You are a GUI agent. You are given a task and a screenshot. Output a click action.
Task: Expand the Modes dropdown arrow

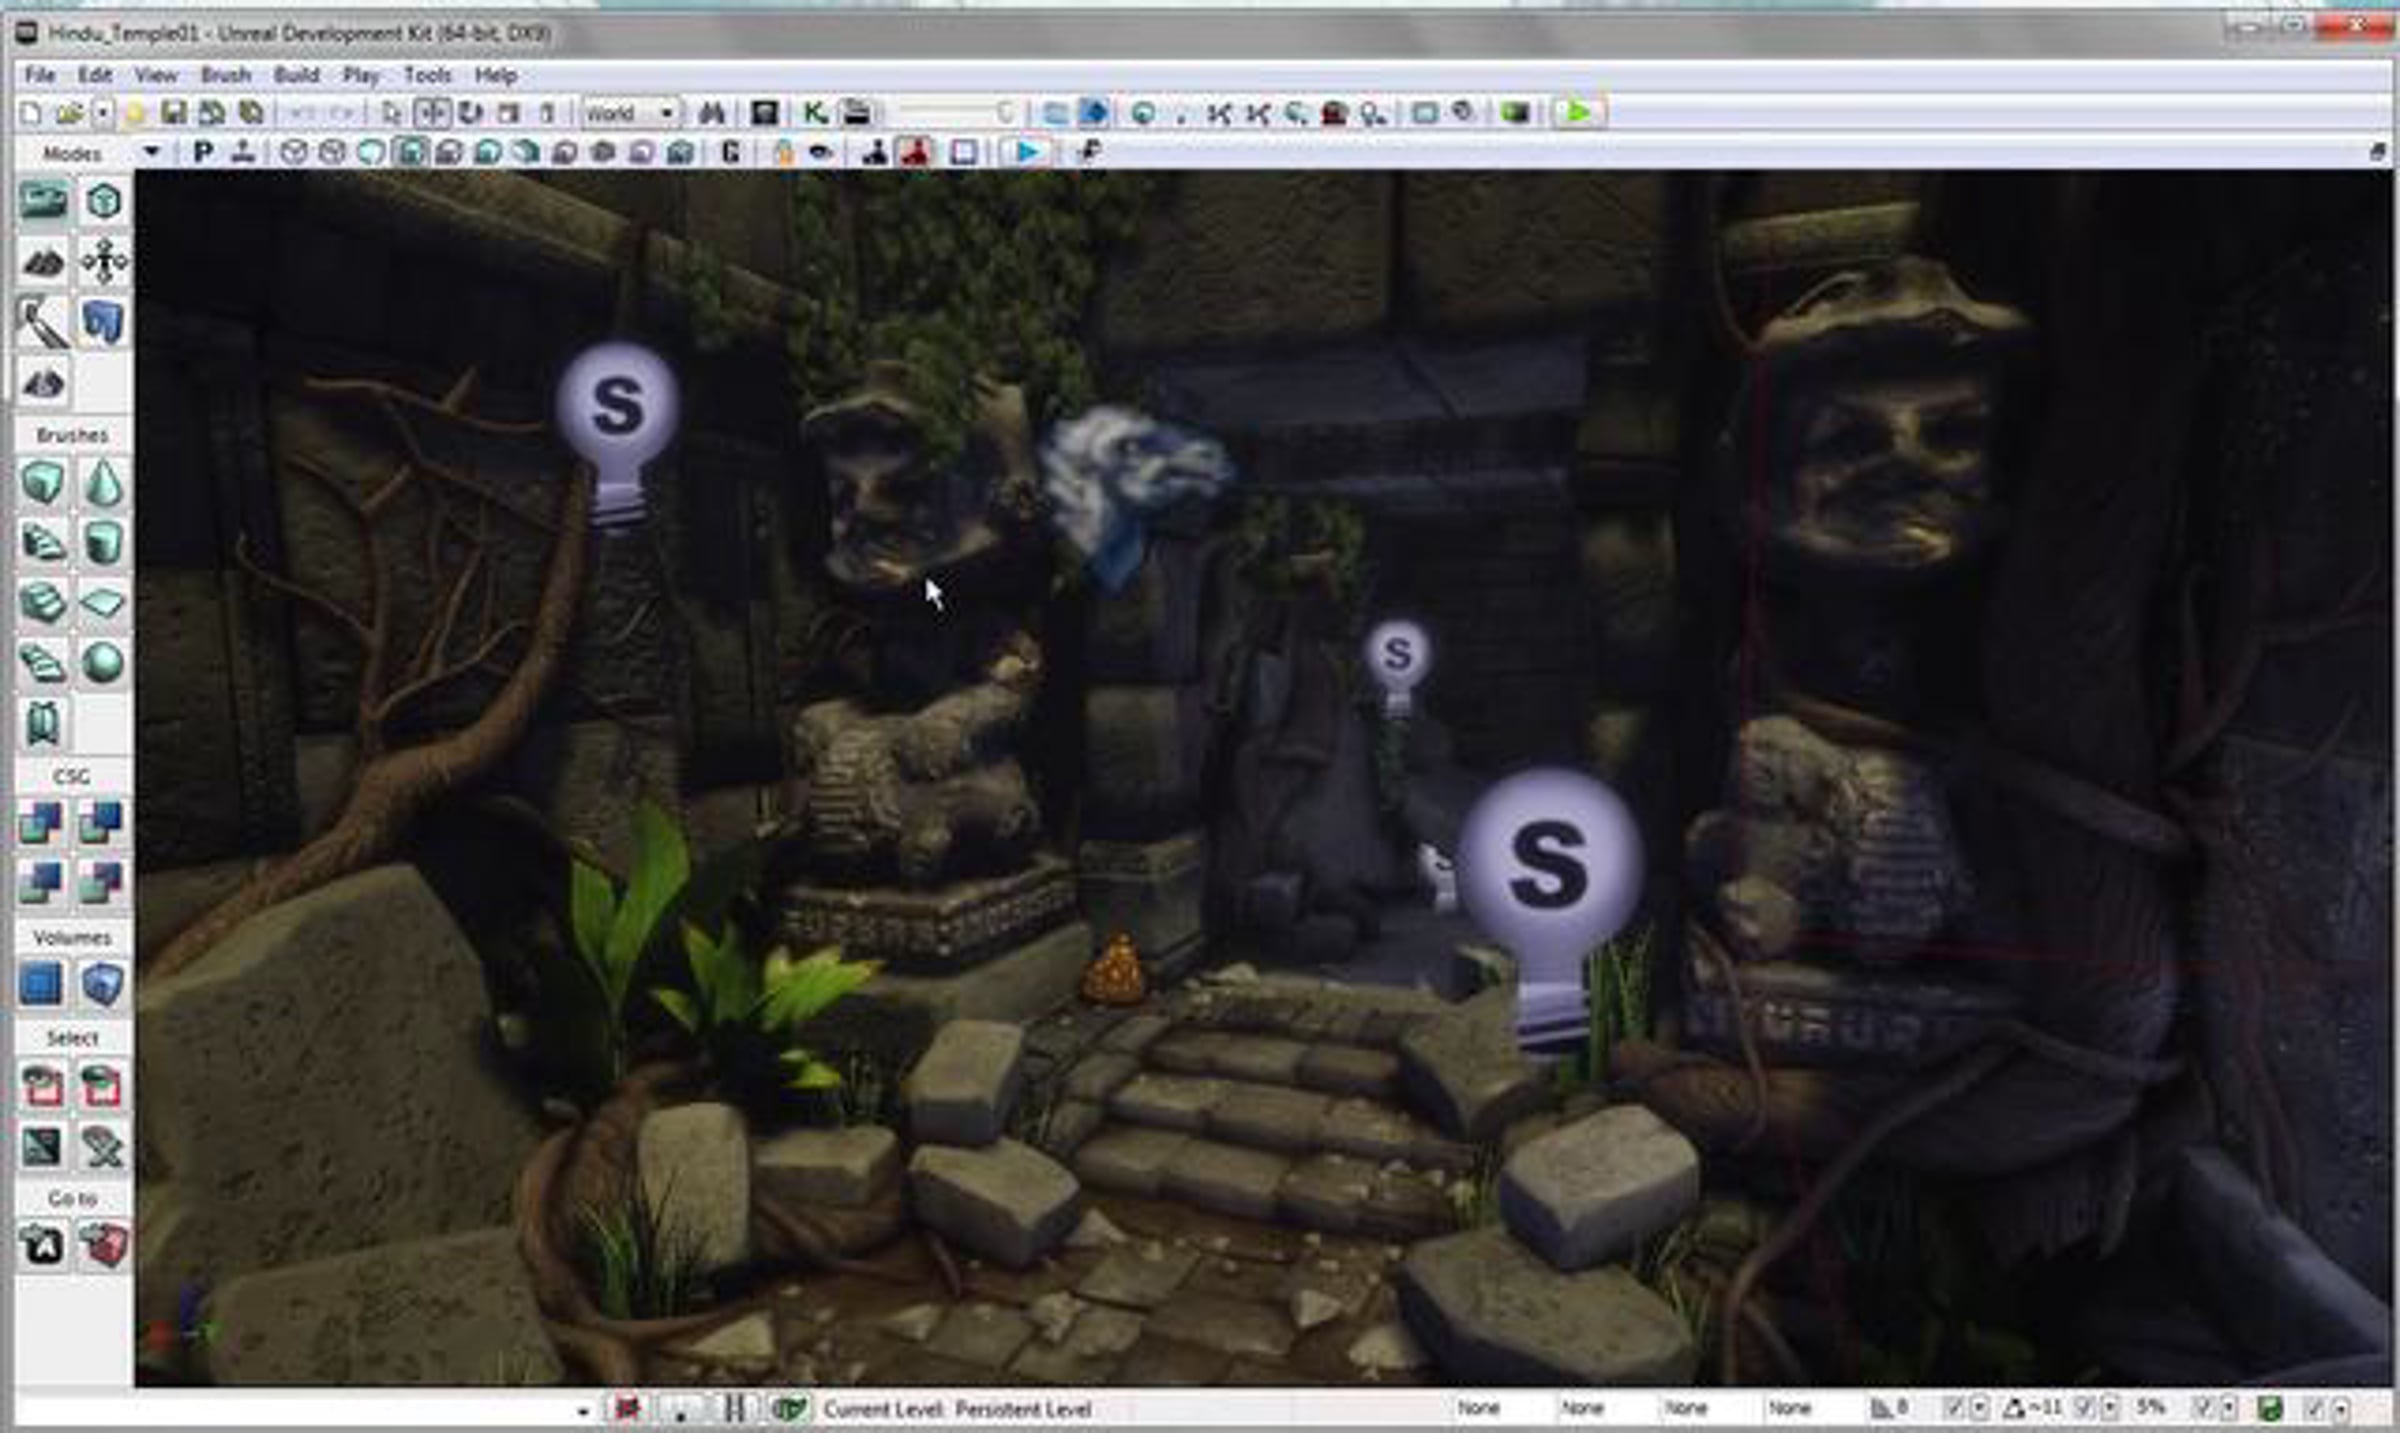click(x=151, y=152)
